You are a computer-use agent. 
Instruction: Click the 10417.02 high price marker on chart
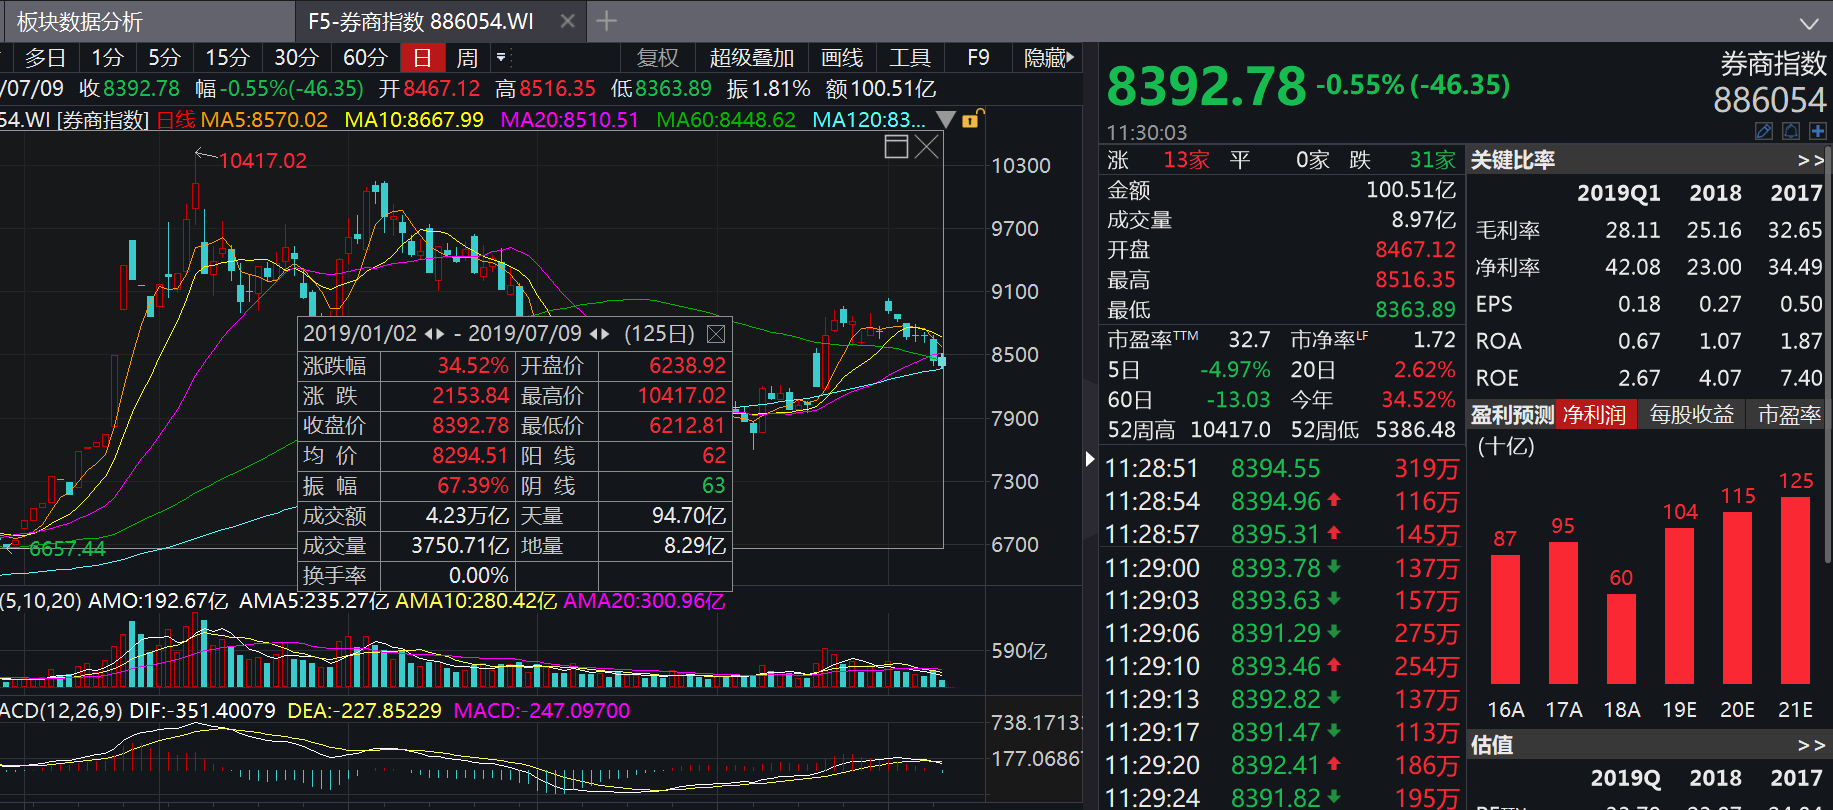pyautogui.click(x=263, y=160)
